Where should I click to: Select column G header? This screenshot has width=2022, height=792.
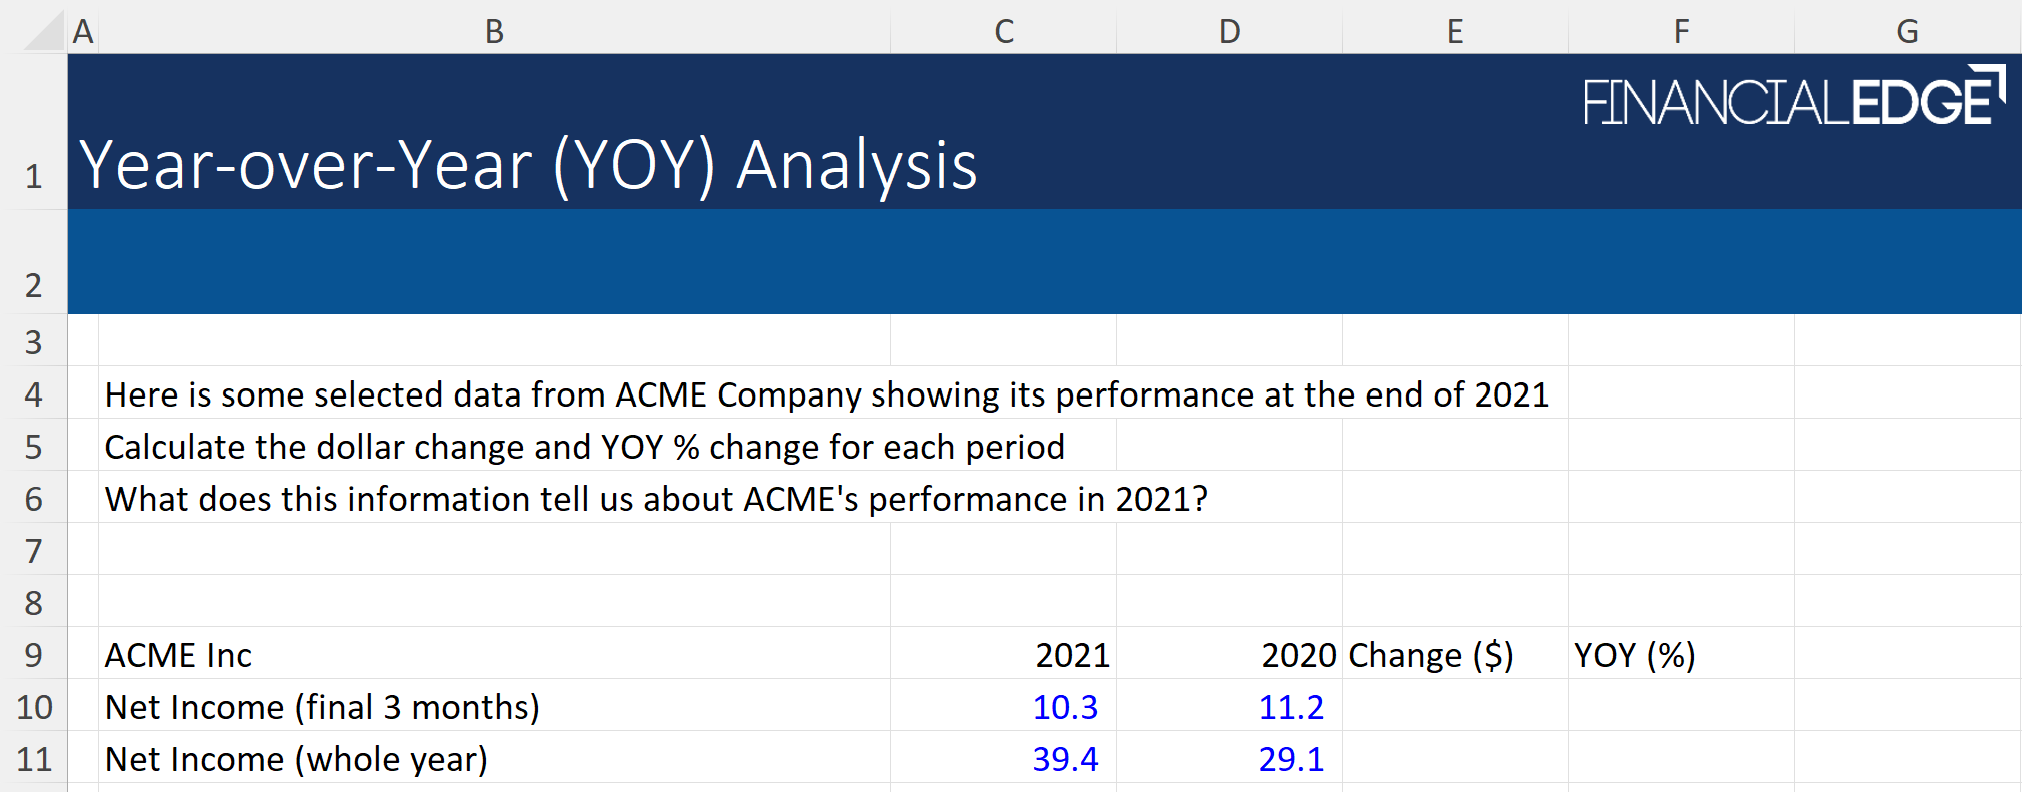tap(1907, 31)
